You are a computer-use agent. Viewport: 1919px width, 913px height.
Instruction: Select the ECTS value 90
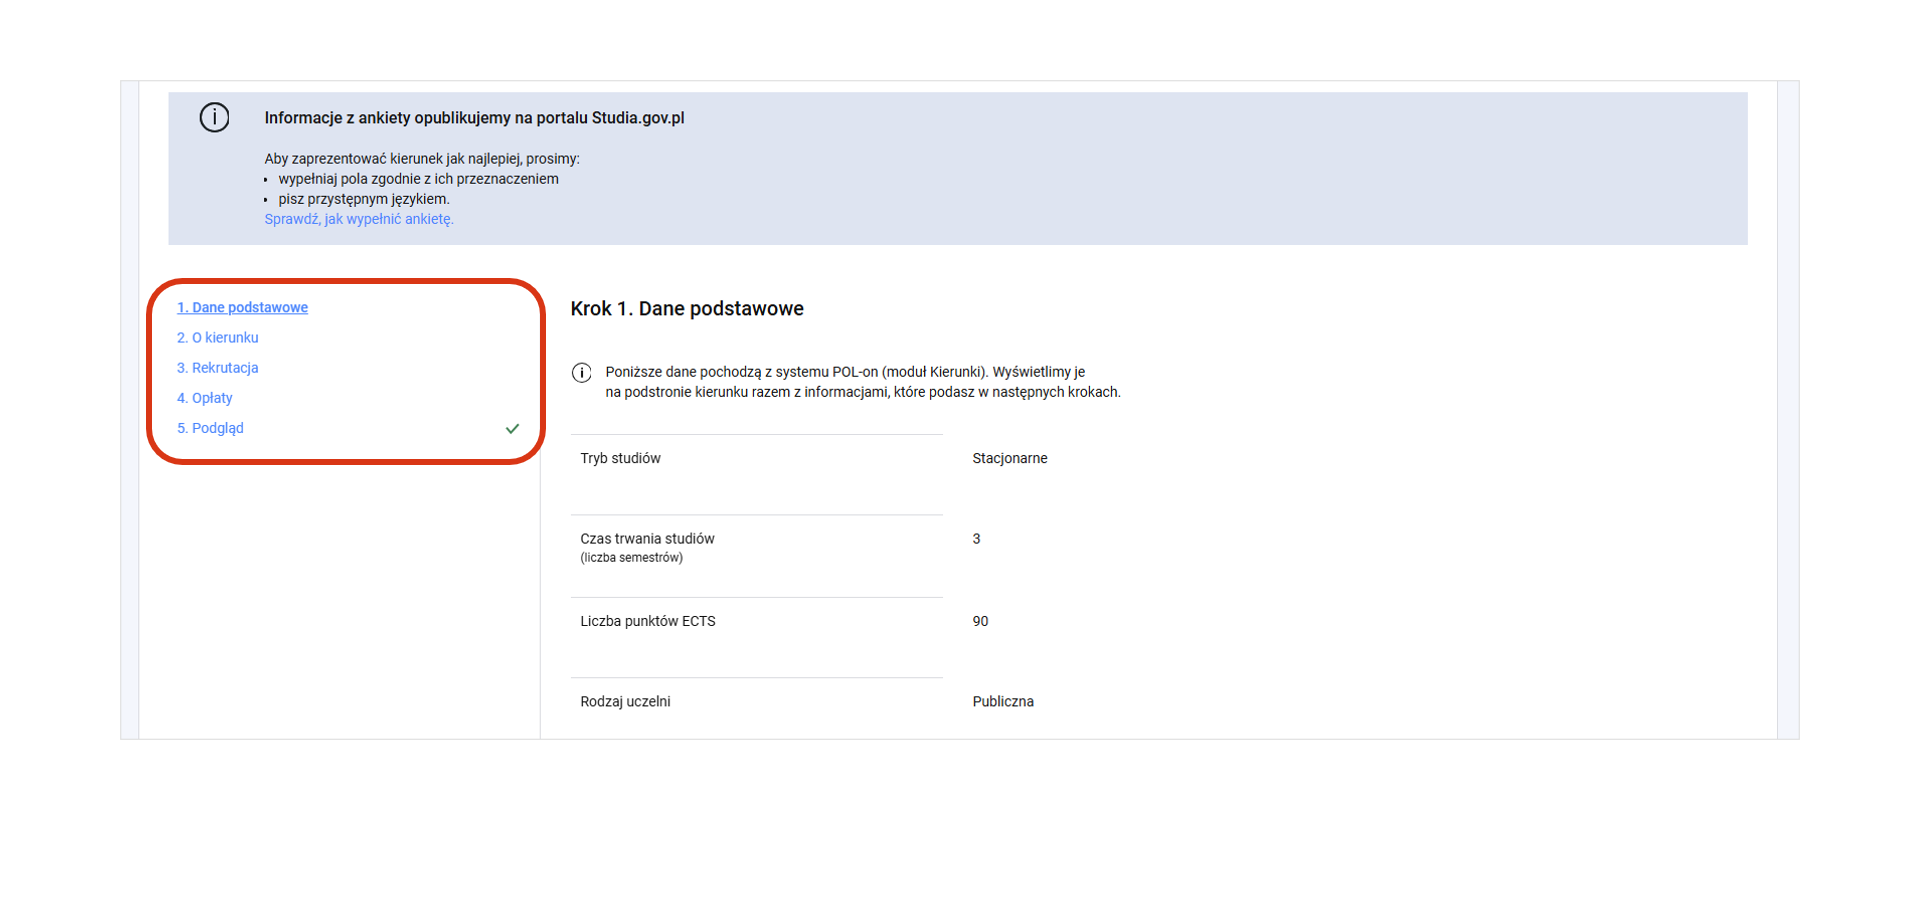pyautogui.click(x=980, y=621)
